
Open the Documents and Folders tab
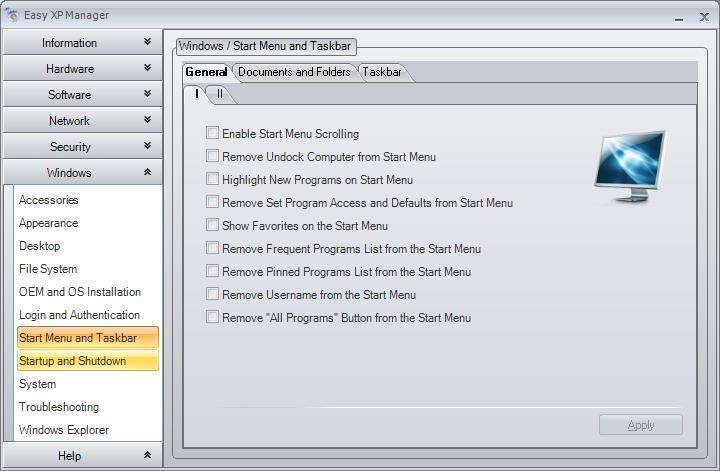tap(294, 72)
